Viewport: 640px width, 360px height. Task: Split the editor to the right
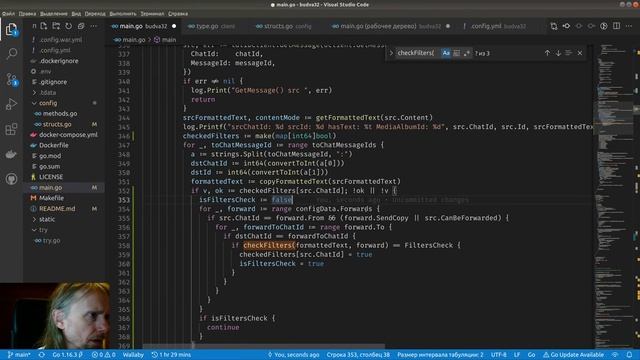tap(616, 26)
